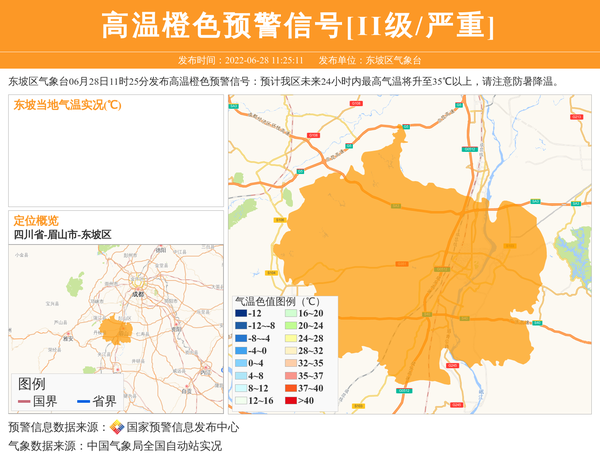The height and width of the screenshot is (471, 600).
Task: Click the 定位概览 panel heading
Action: pyautogui.click(x=36, y=220)
